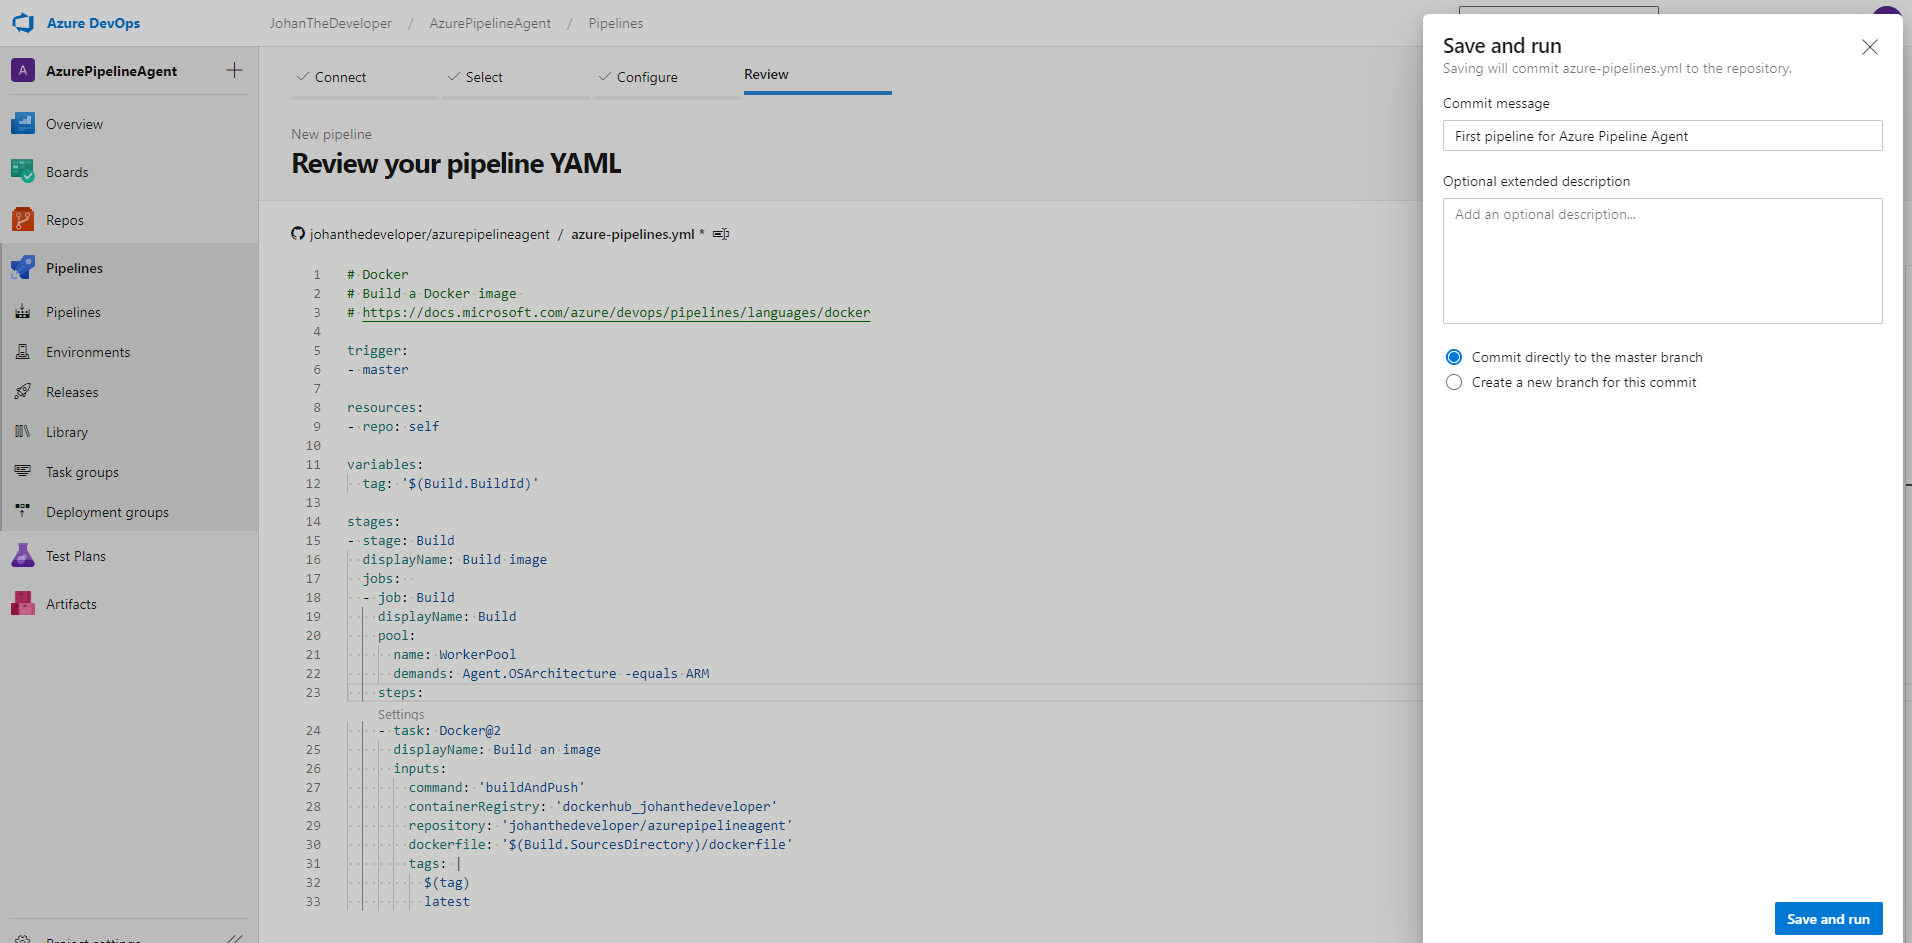
Task: Open the Task groups icon
Action: pyautogui.click(x=23, y=472)
